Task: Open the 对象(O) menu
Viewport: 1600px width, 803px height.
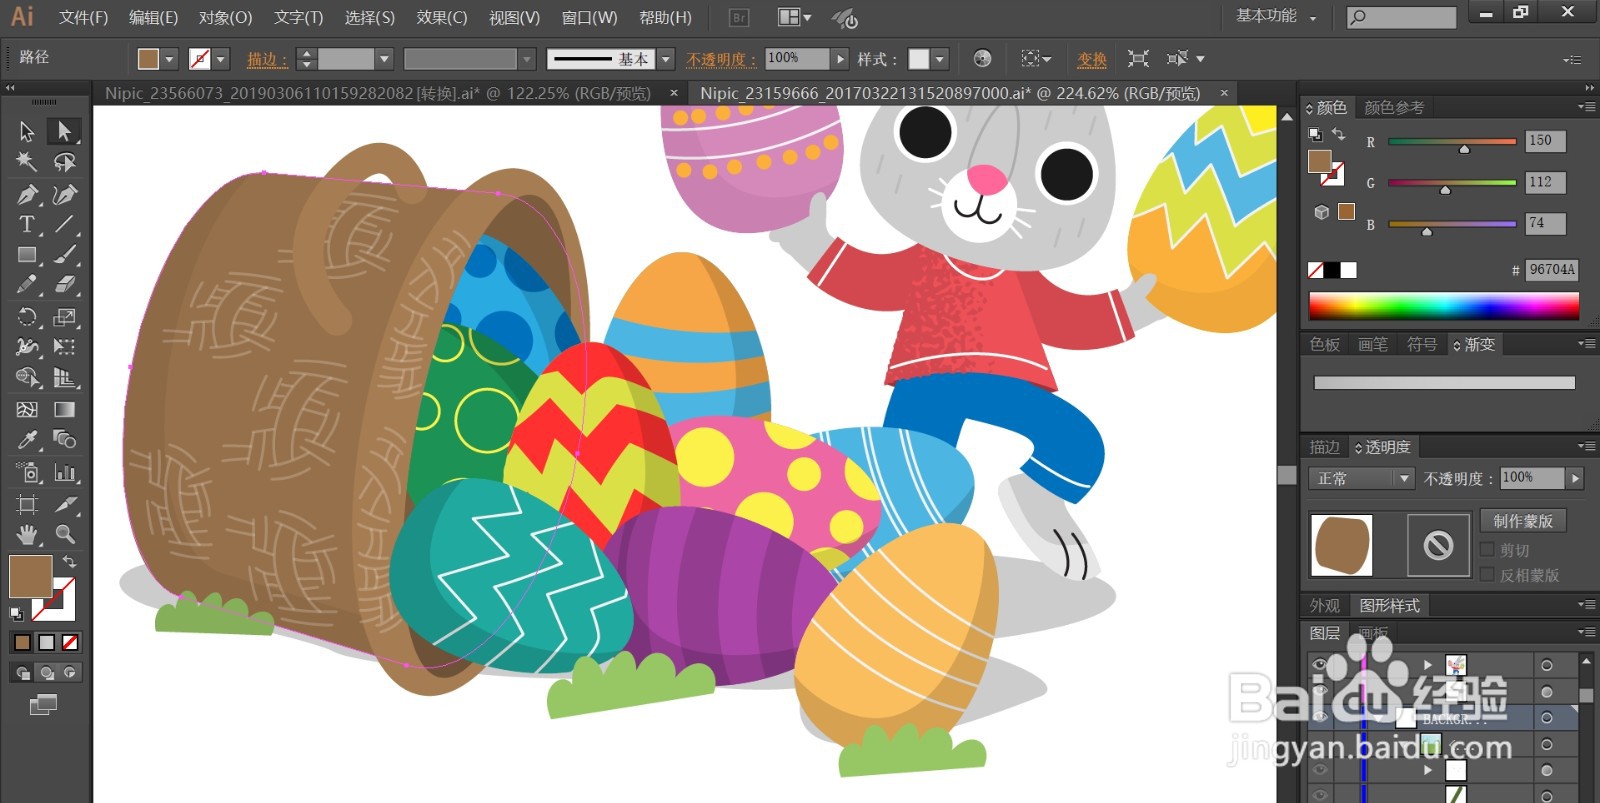Action: click(x=225, y=17)
